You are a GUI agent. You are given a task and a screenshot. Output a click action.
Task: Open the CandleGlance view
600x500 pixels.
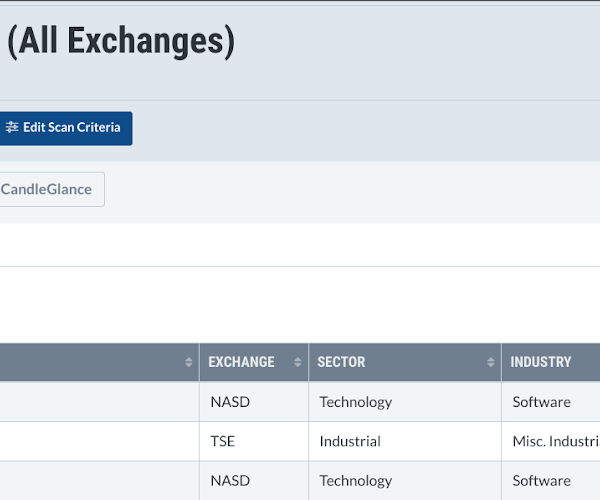coord(52,189)
